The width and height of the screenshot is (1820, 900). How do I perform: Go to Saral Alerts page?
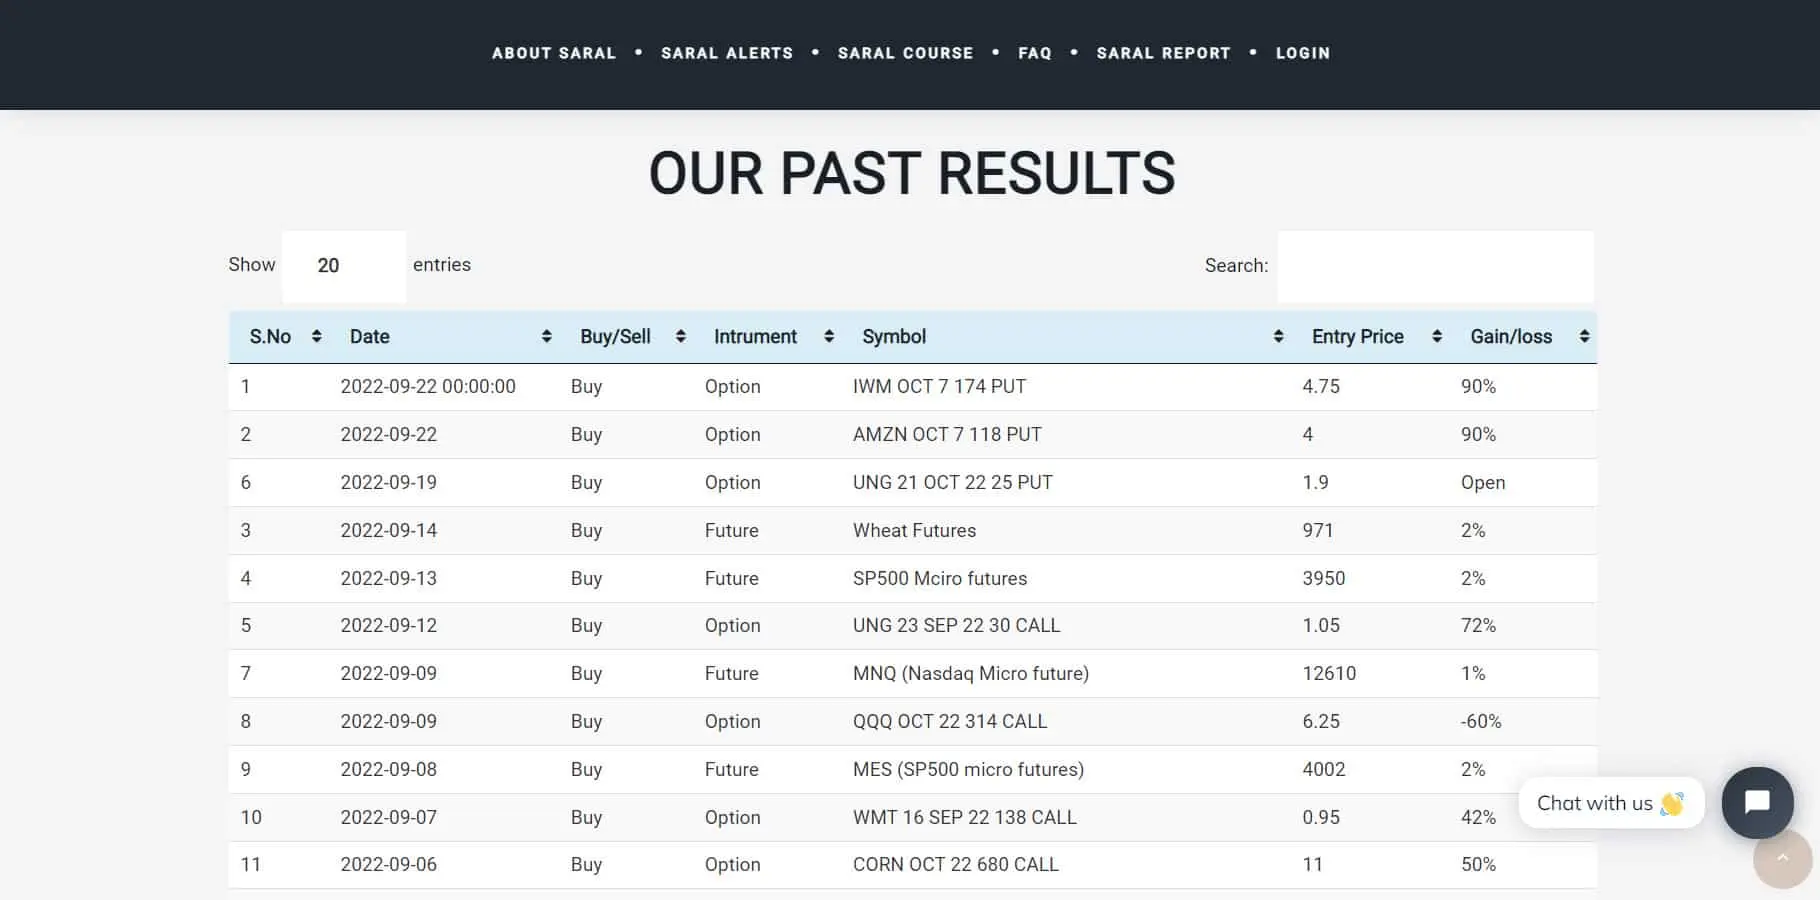tap(727, 53)
